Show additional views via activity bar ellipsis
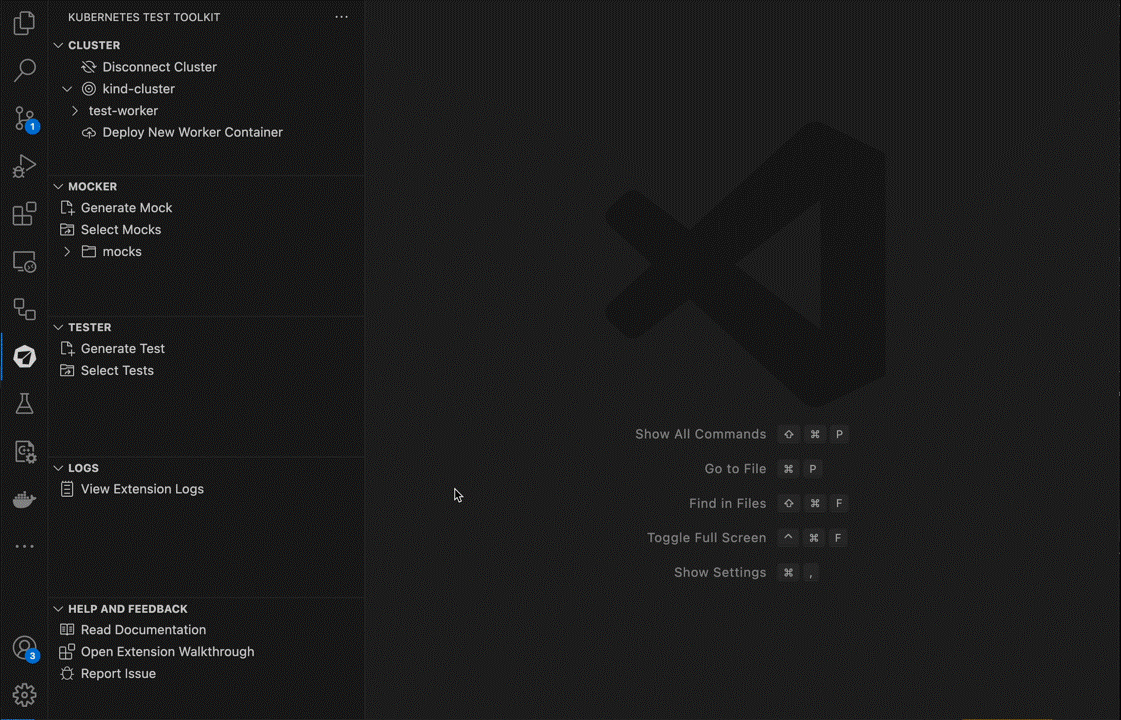 click(x=24, y=547)
